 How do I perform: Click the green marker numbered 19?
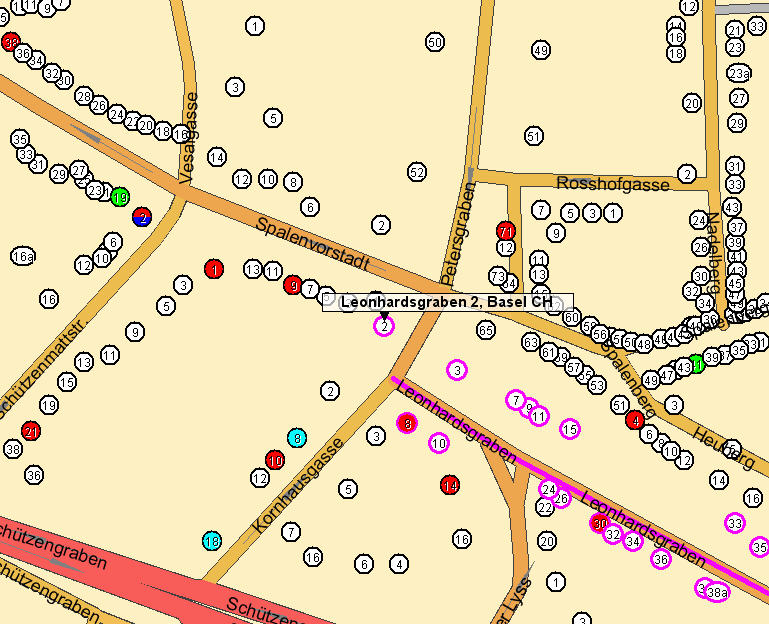[120, 197]
